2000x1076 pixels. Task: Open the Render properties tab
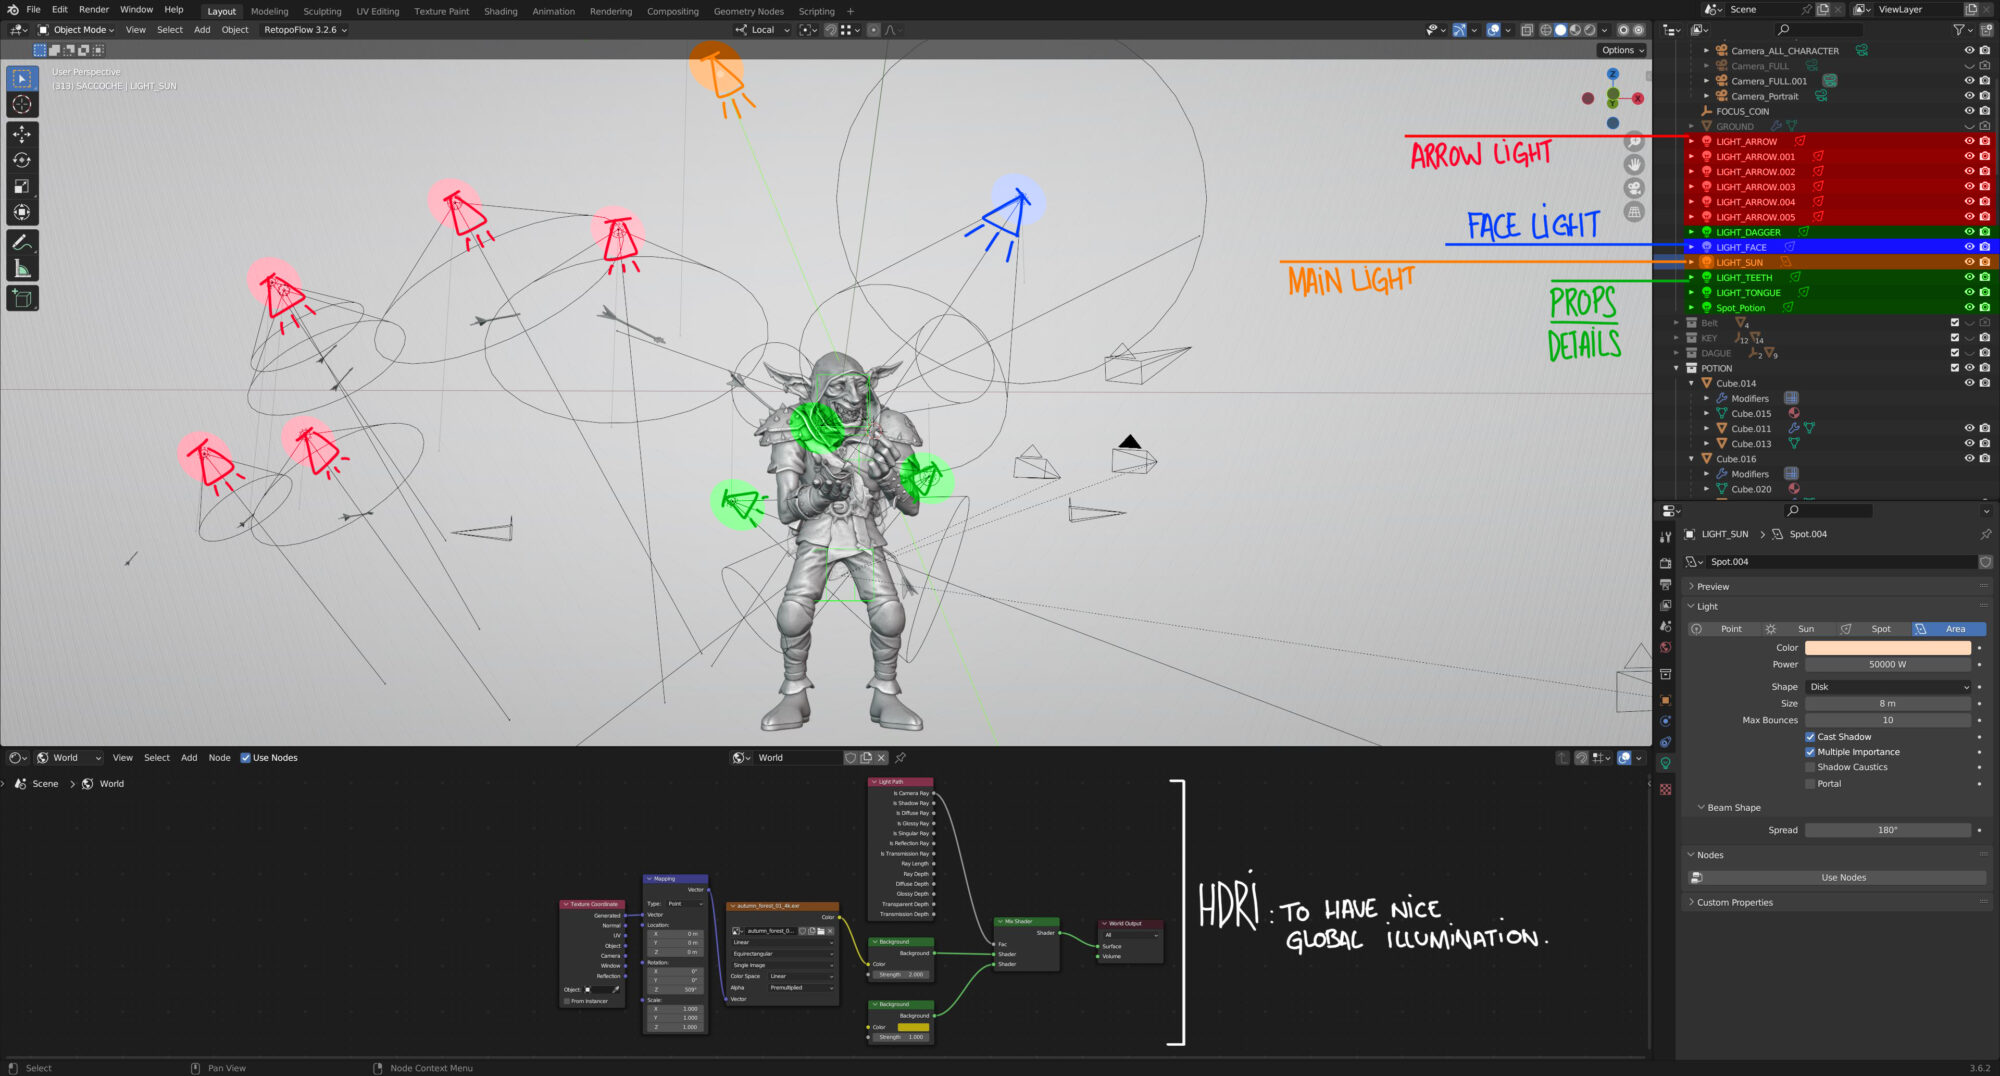coord(1665,563)
